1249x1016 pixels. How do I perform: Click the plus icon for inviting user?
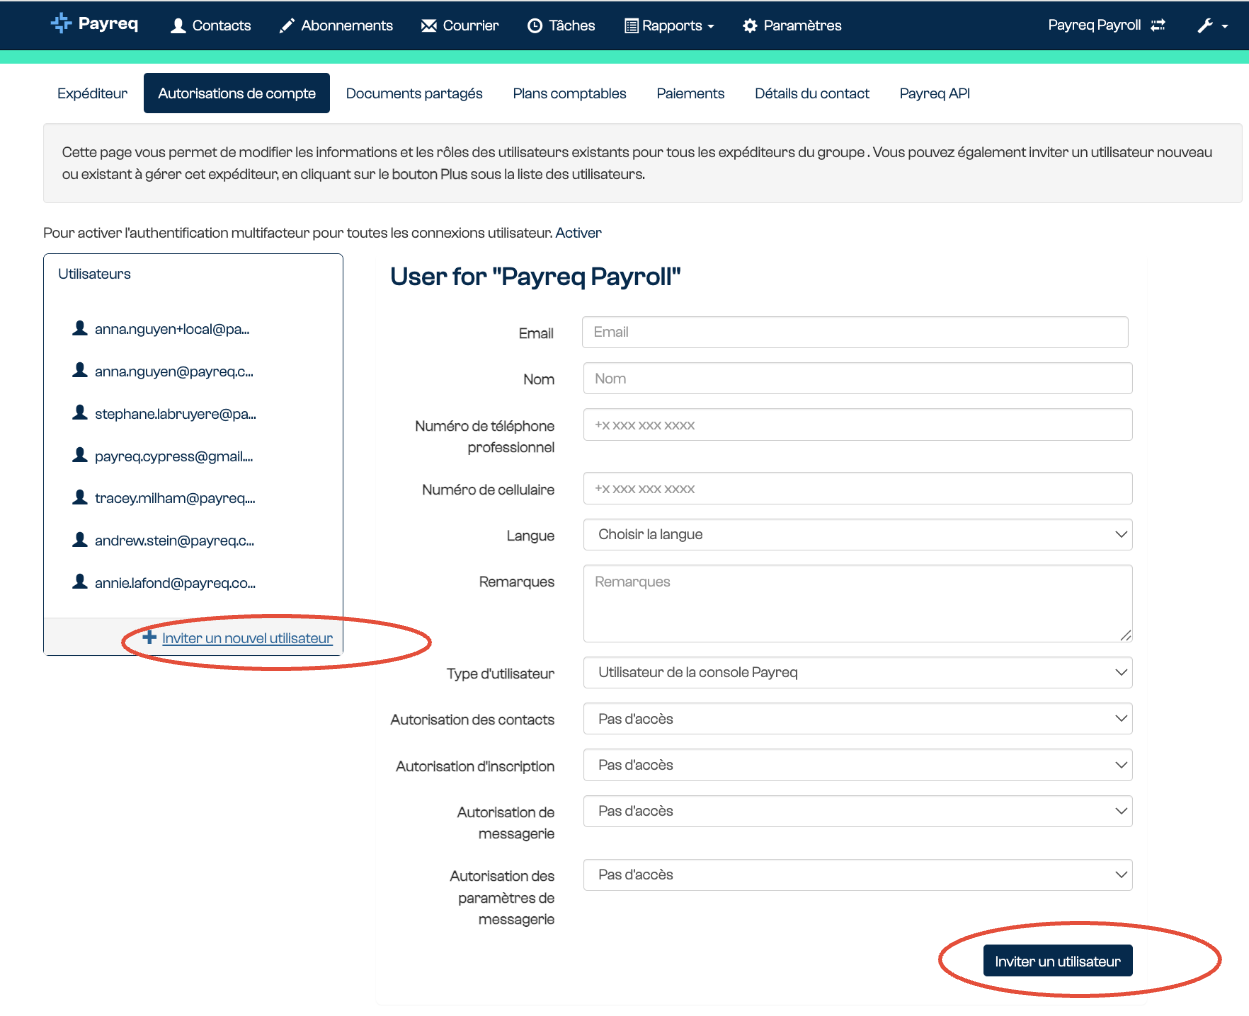coord(149,637)
